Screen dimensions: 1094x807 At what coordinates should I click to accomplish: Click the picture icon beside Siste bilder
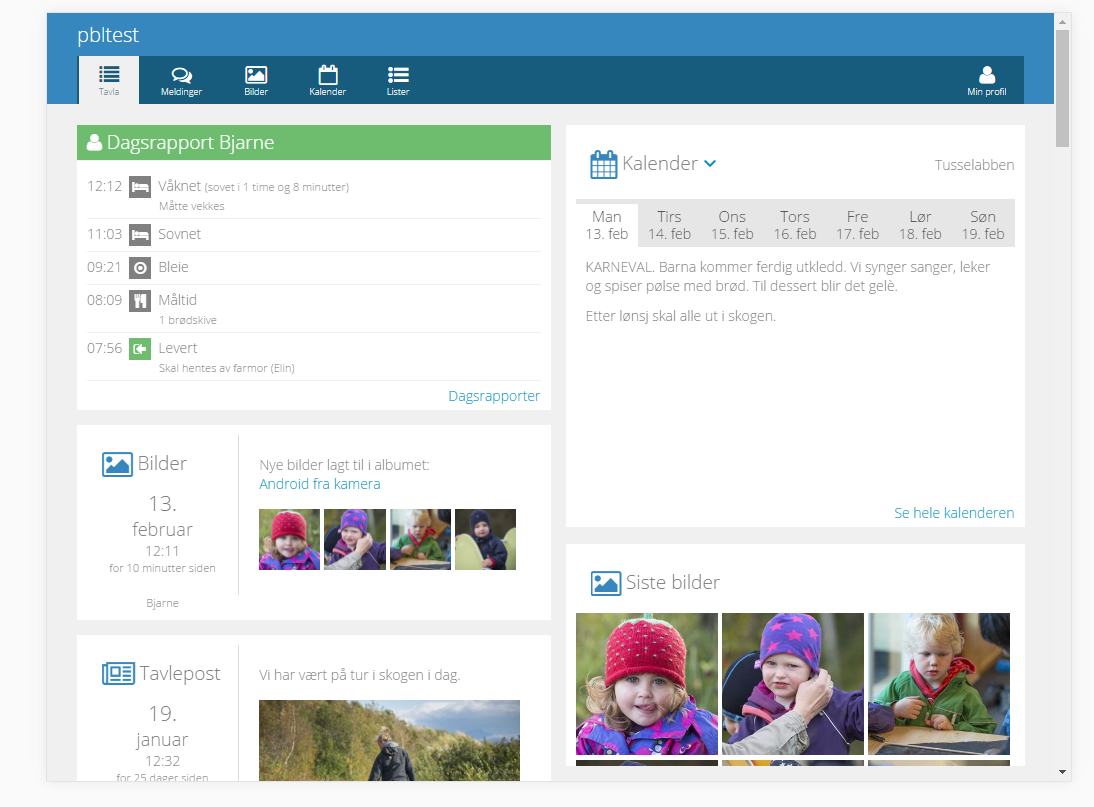606,583
